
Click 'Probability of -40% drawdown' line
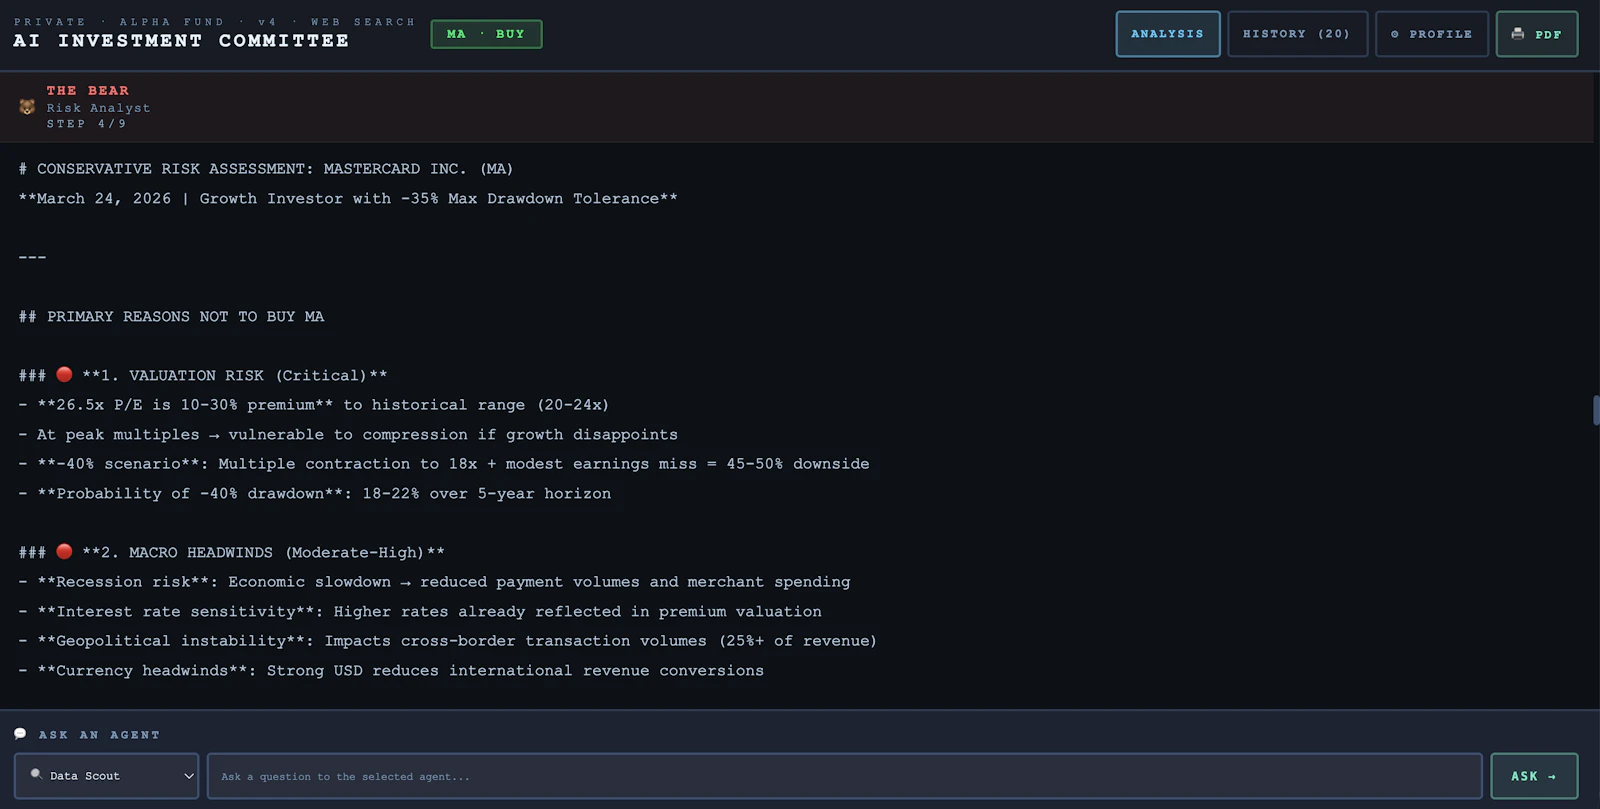pyautogui.click(x=314, y=494)
